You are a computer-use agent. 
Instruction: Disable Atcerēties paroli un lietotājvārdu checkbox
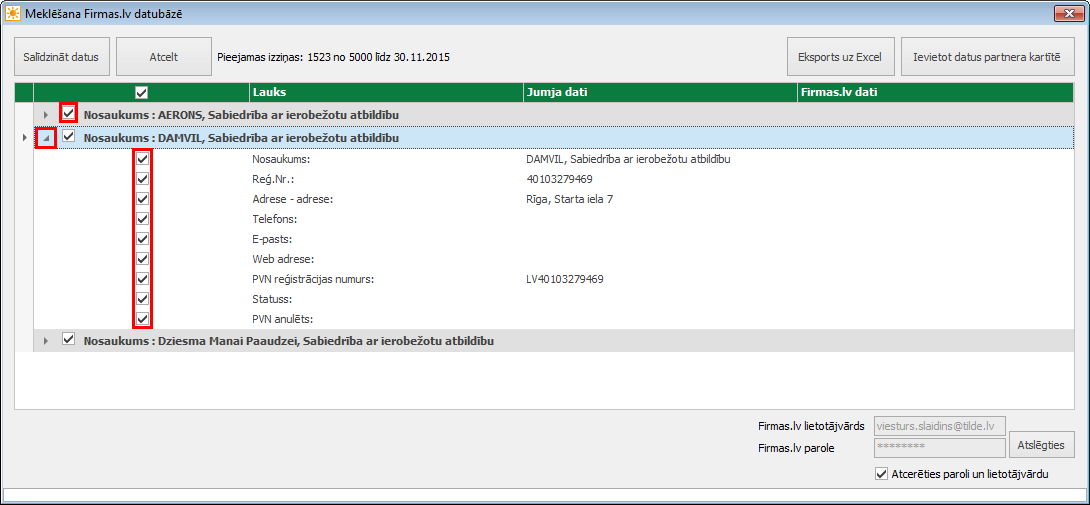(x=881, y=474)
